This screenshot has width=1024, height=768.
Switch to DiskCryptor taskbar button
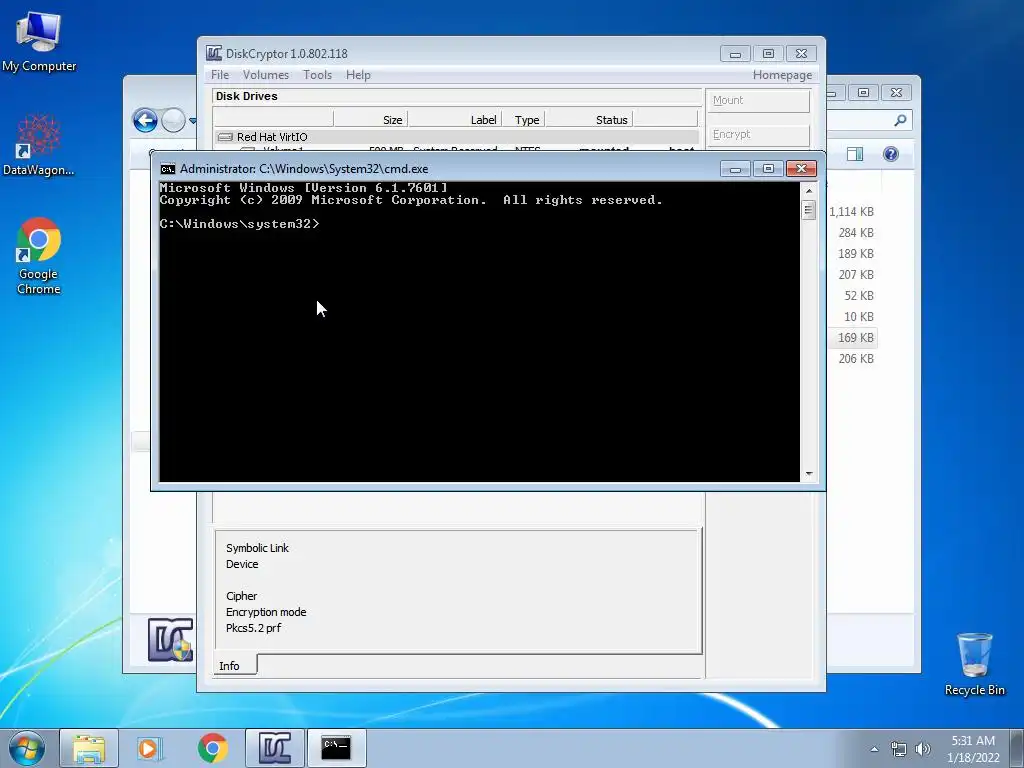pos(274,748)
